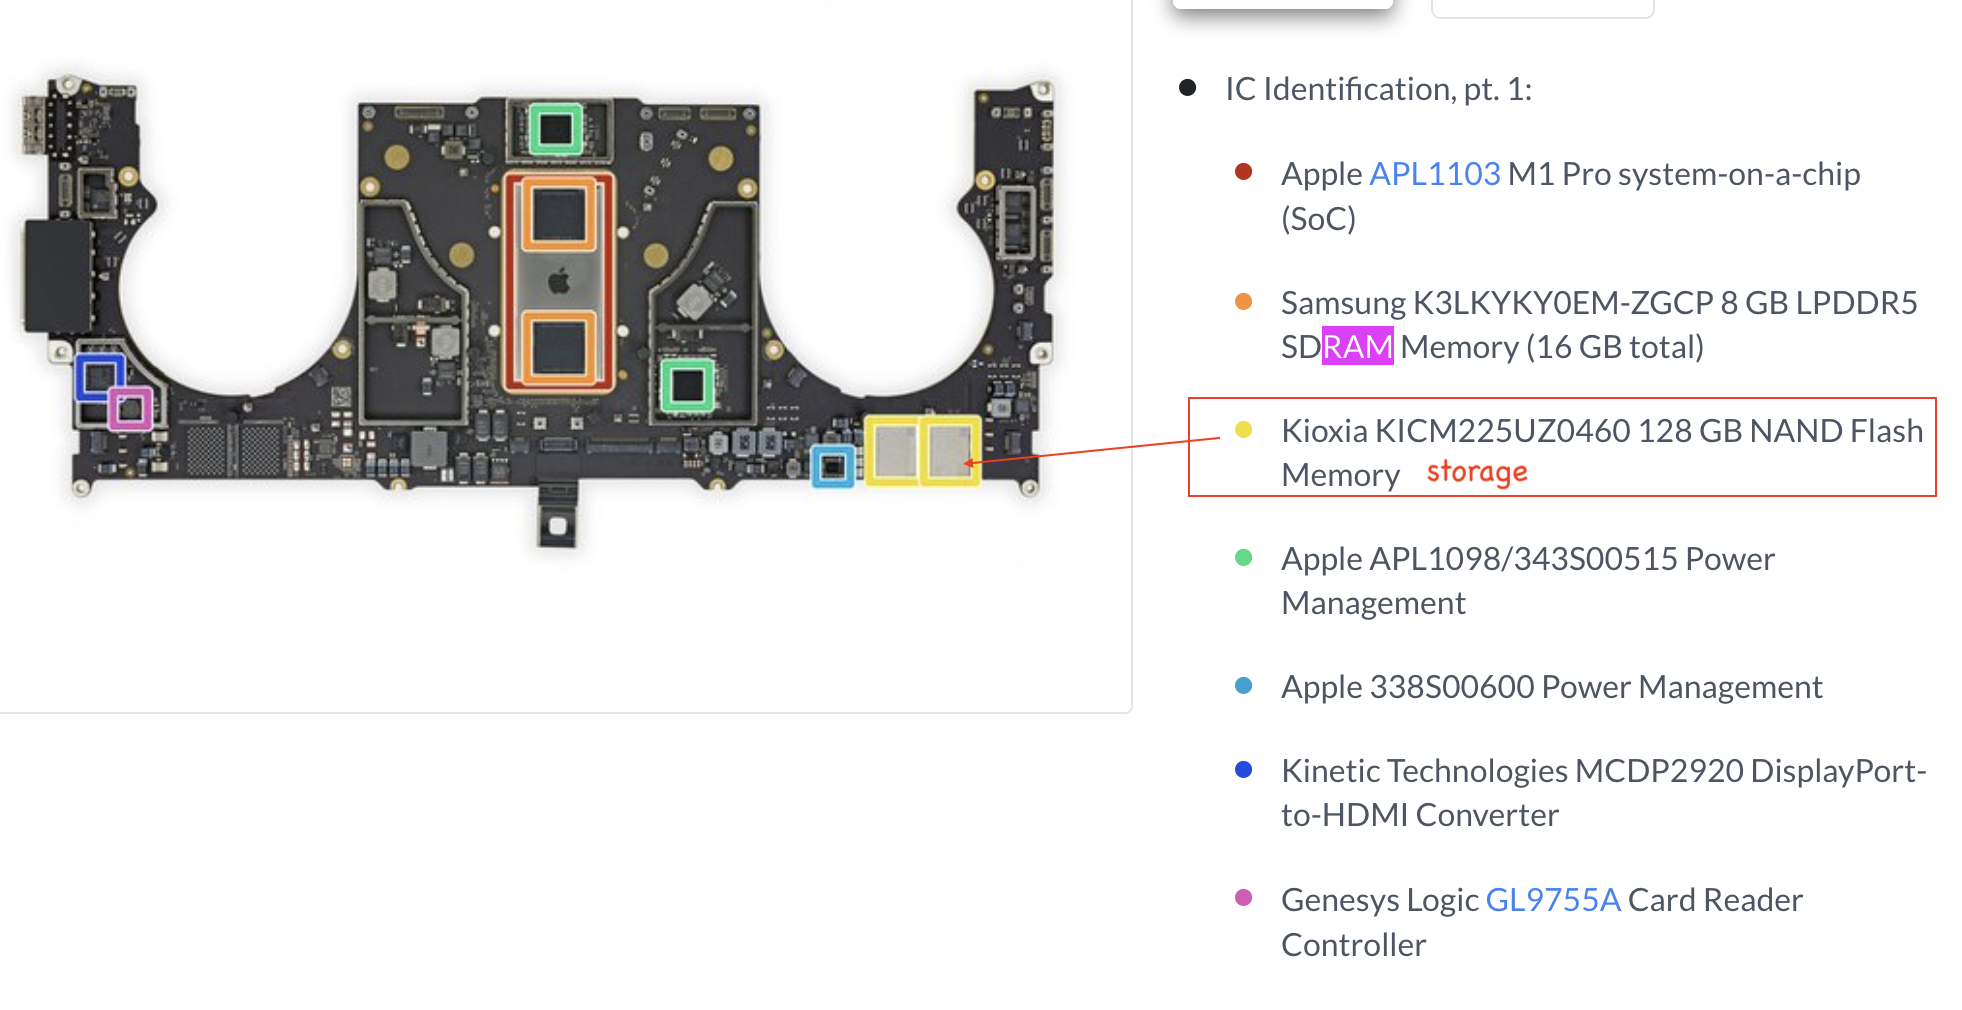Click the red bullet beside M1 Pro

(x=1244, y=172)
